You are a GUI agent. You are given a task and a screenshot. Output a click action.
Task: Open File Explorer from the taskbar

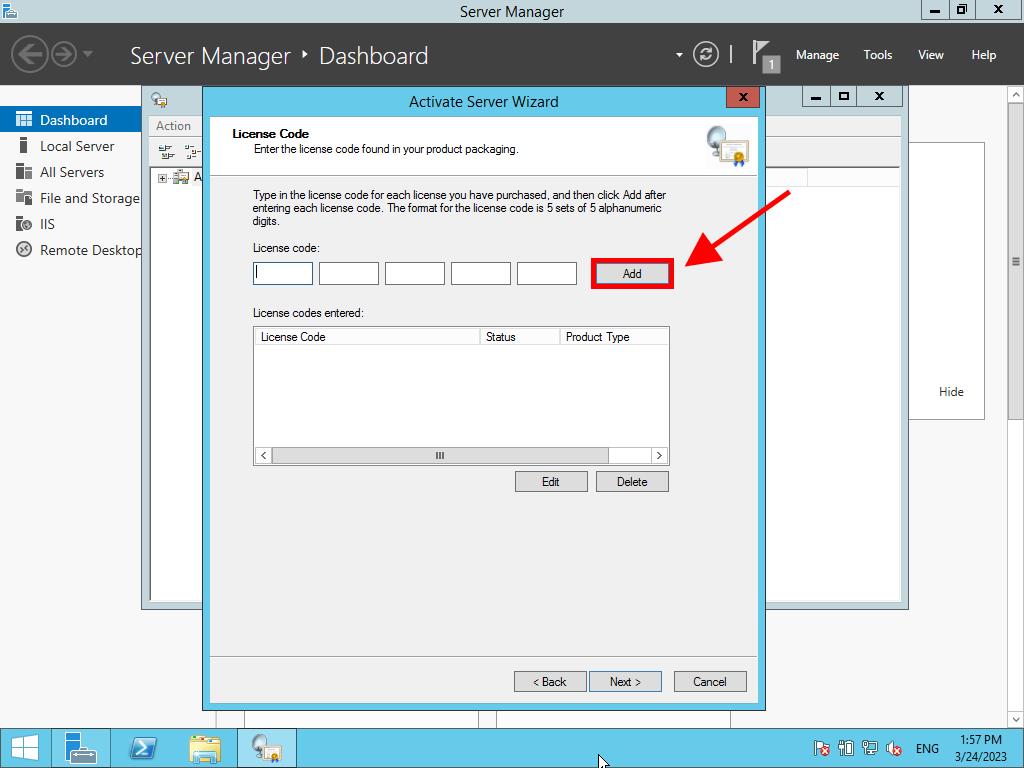205,748
